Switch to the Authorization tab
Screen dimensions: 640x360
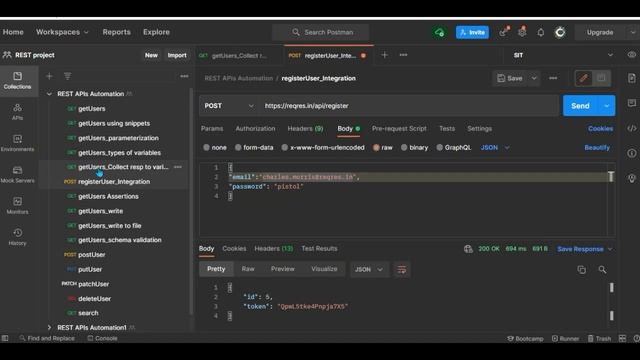click(x=255, y=128)
